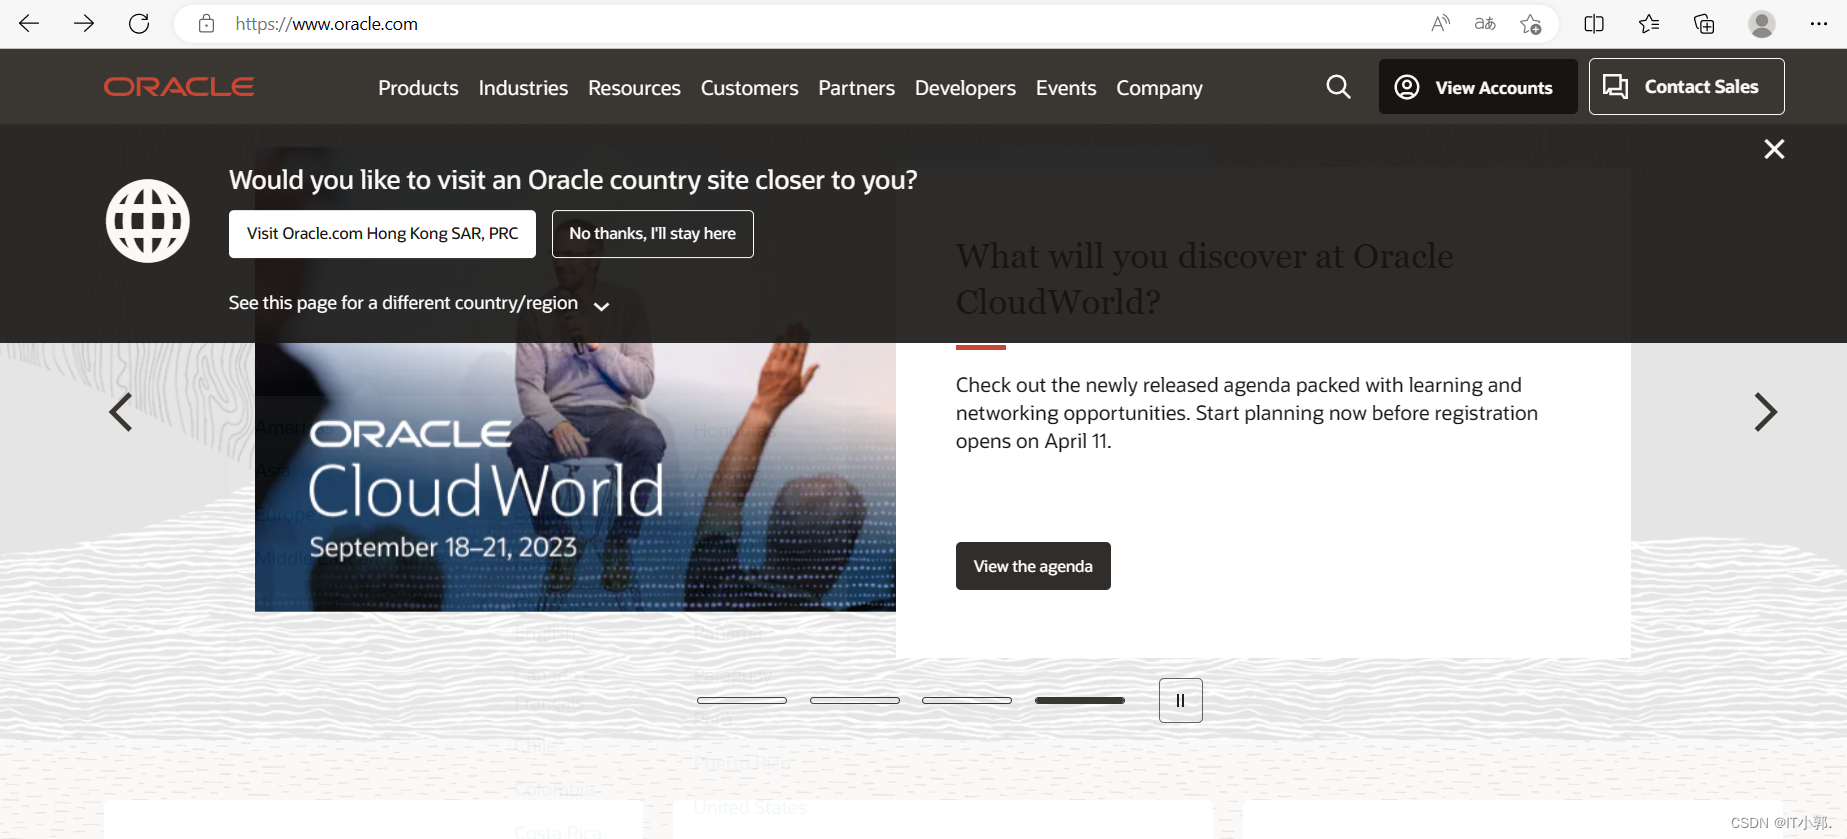Close the country site banner
The height and width of the screenshot is (839, 1847).
click(1774, 149)
